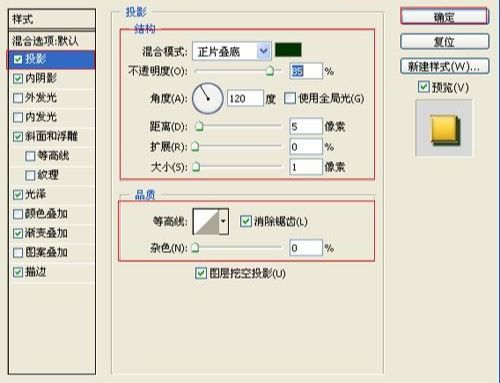Select the 投影 entry label
500x383 pixels.
pyautogui.click(x=36, y=59)
